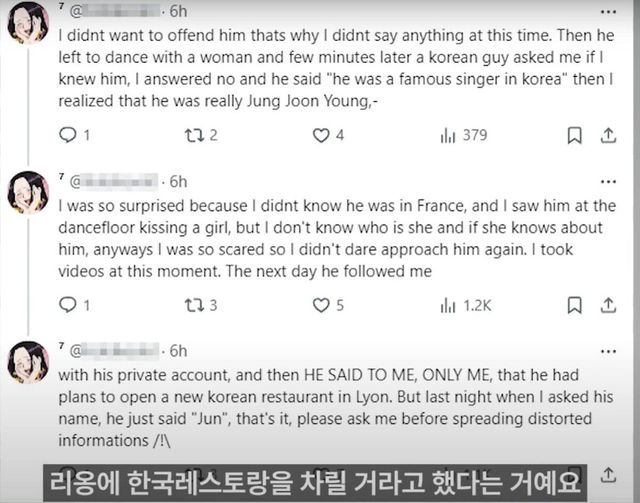640x503 pixels.
Task: Click the avatar beside the Lyon restaurant tweet
Action: point(27,361)
